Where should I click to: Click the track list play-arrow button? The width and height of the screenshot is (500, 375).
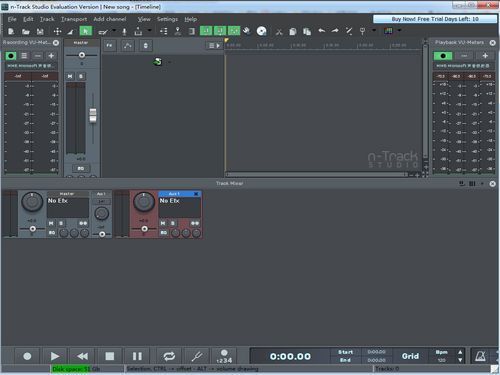point(214,45)
